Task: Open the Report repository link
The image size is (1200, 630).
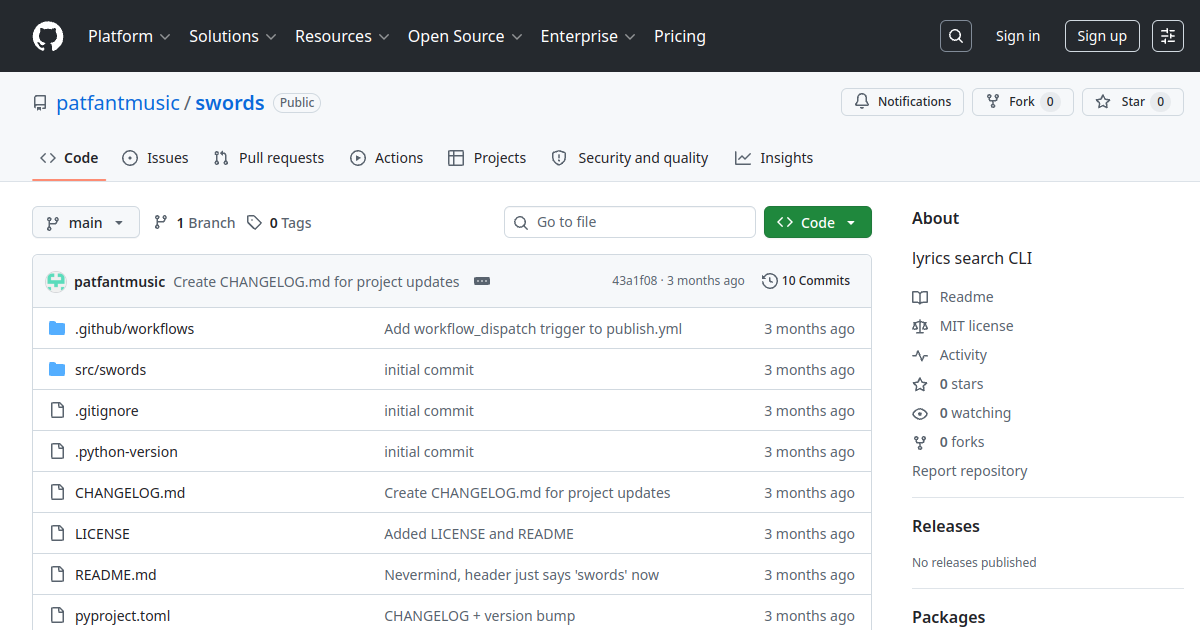Action: [x=970, y=471]
